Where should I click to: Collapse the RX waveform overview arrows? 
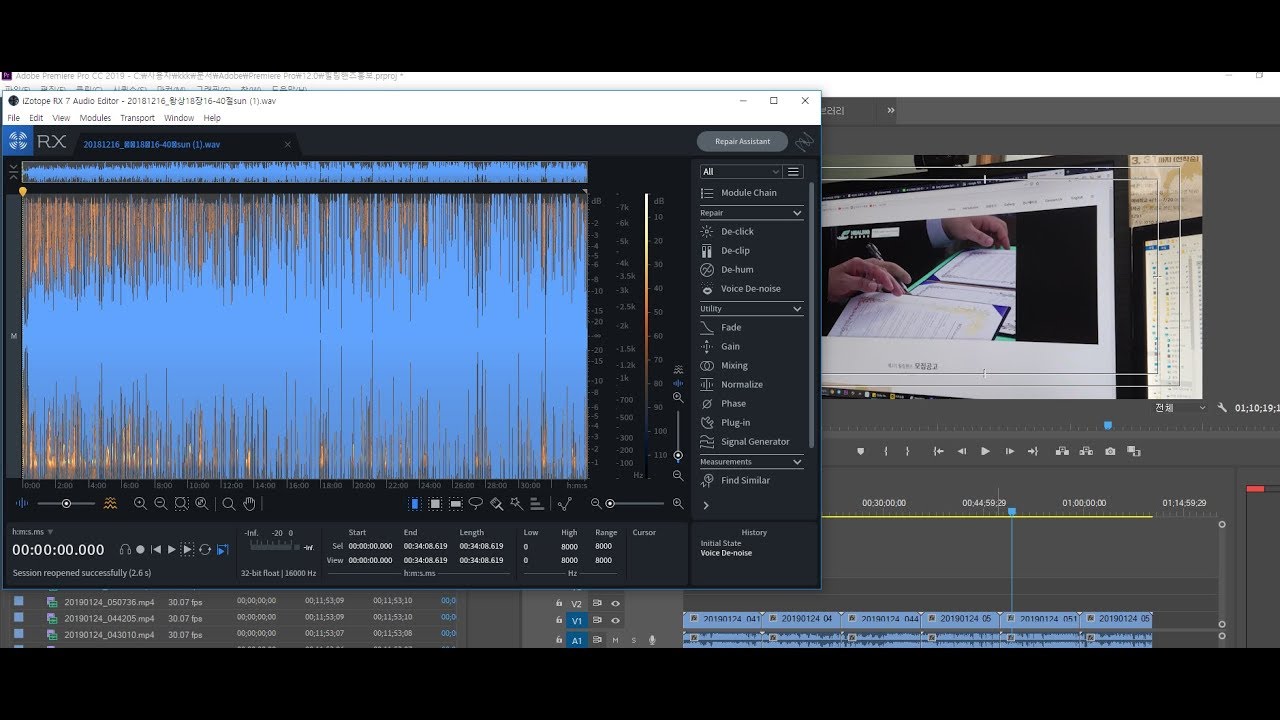point(13,171)
